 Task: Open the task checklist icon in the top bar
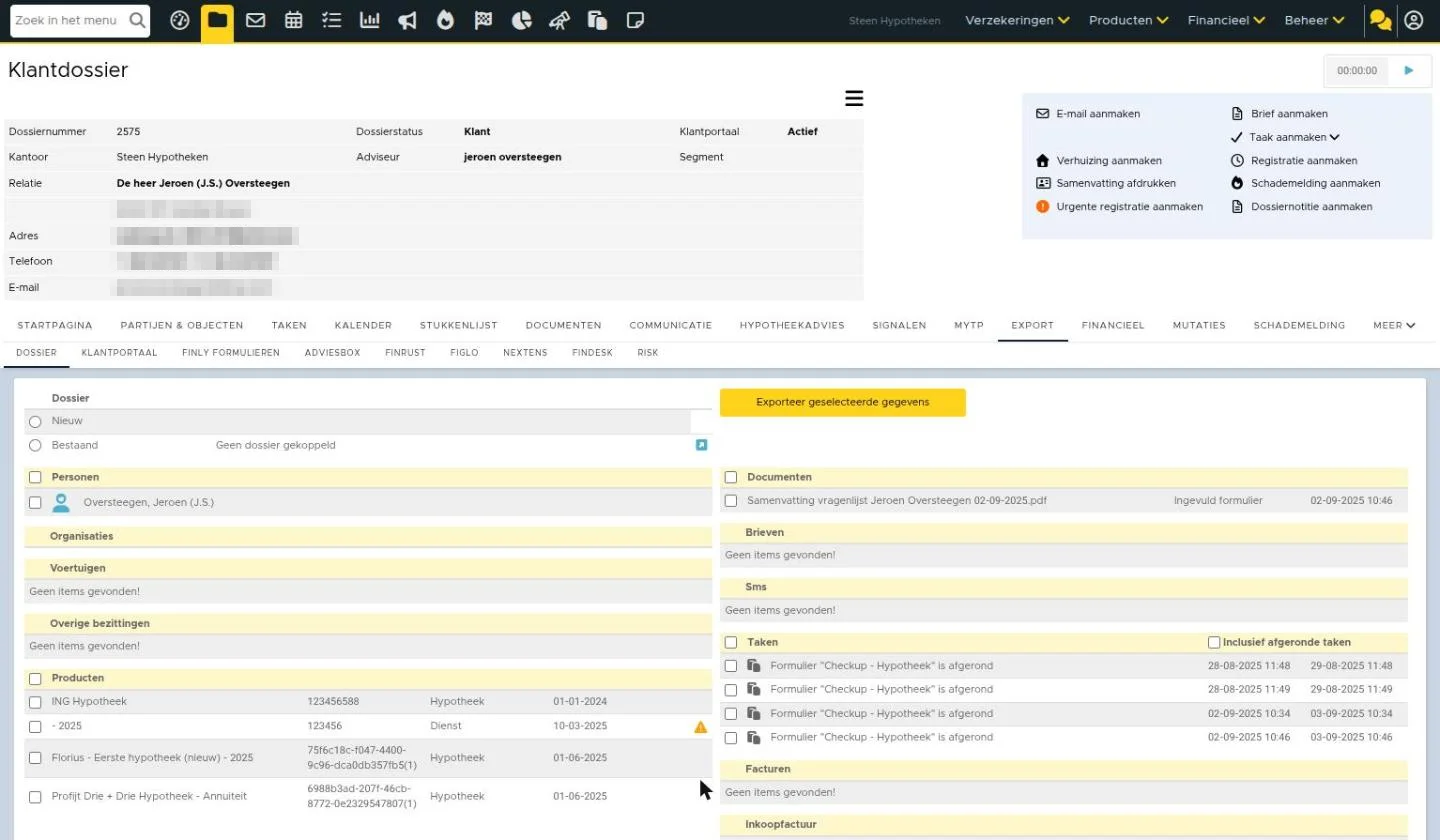coord(332,20)
